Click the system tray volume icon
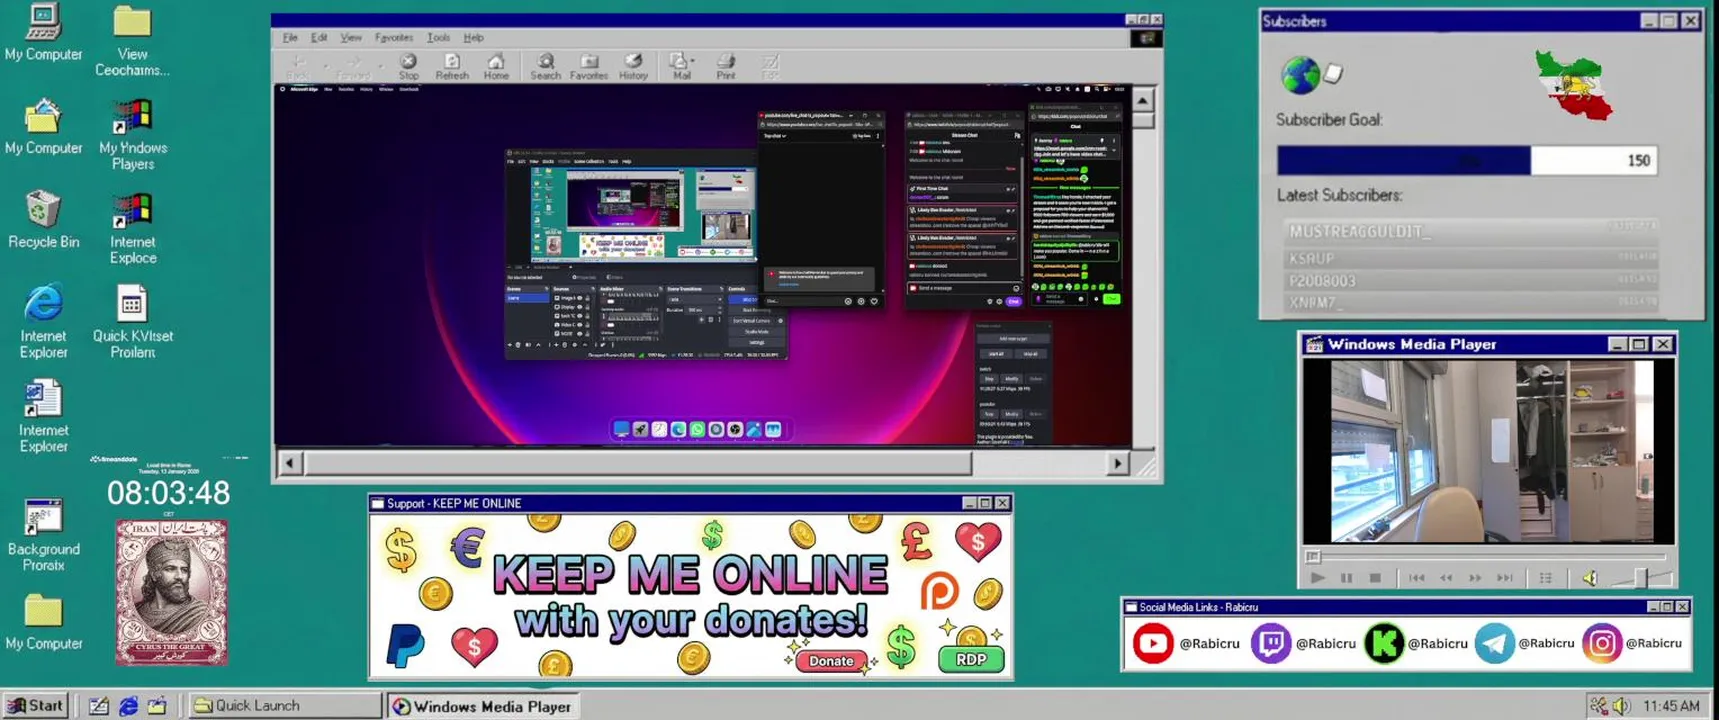Viewport: 1719px width, 720px height. point(1622,706)
